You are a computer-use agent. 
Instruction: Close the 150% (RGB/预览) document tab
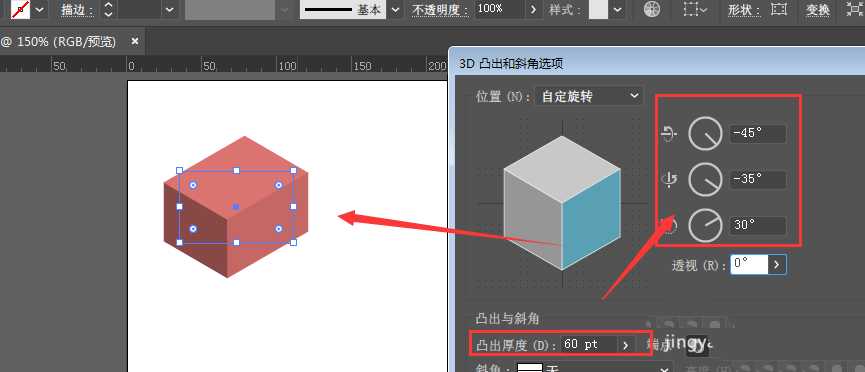point(135,41)
